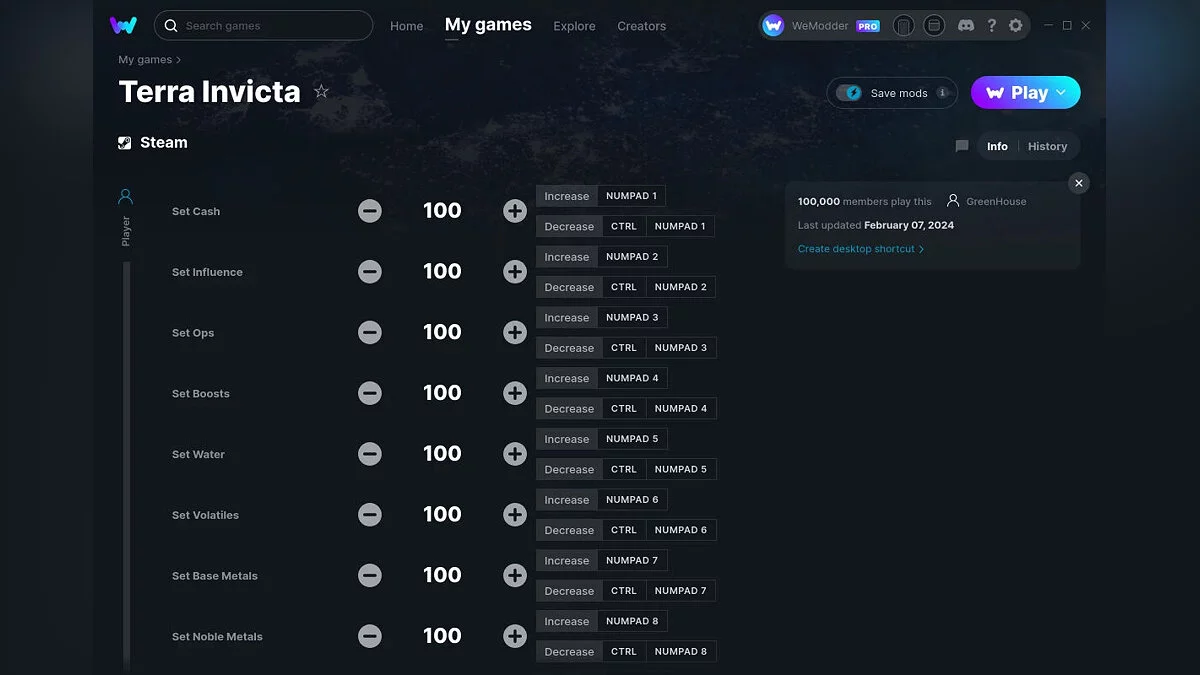
Task: Open the Explore menu item
Action: point(574,26)
